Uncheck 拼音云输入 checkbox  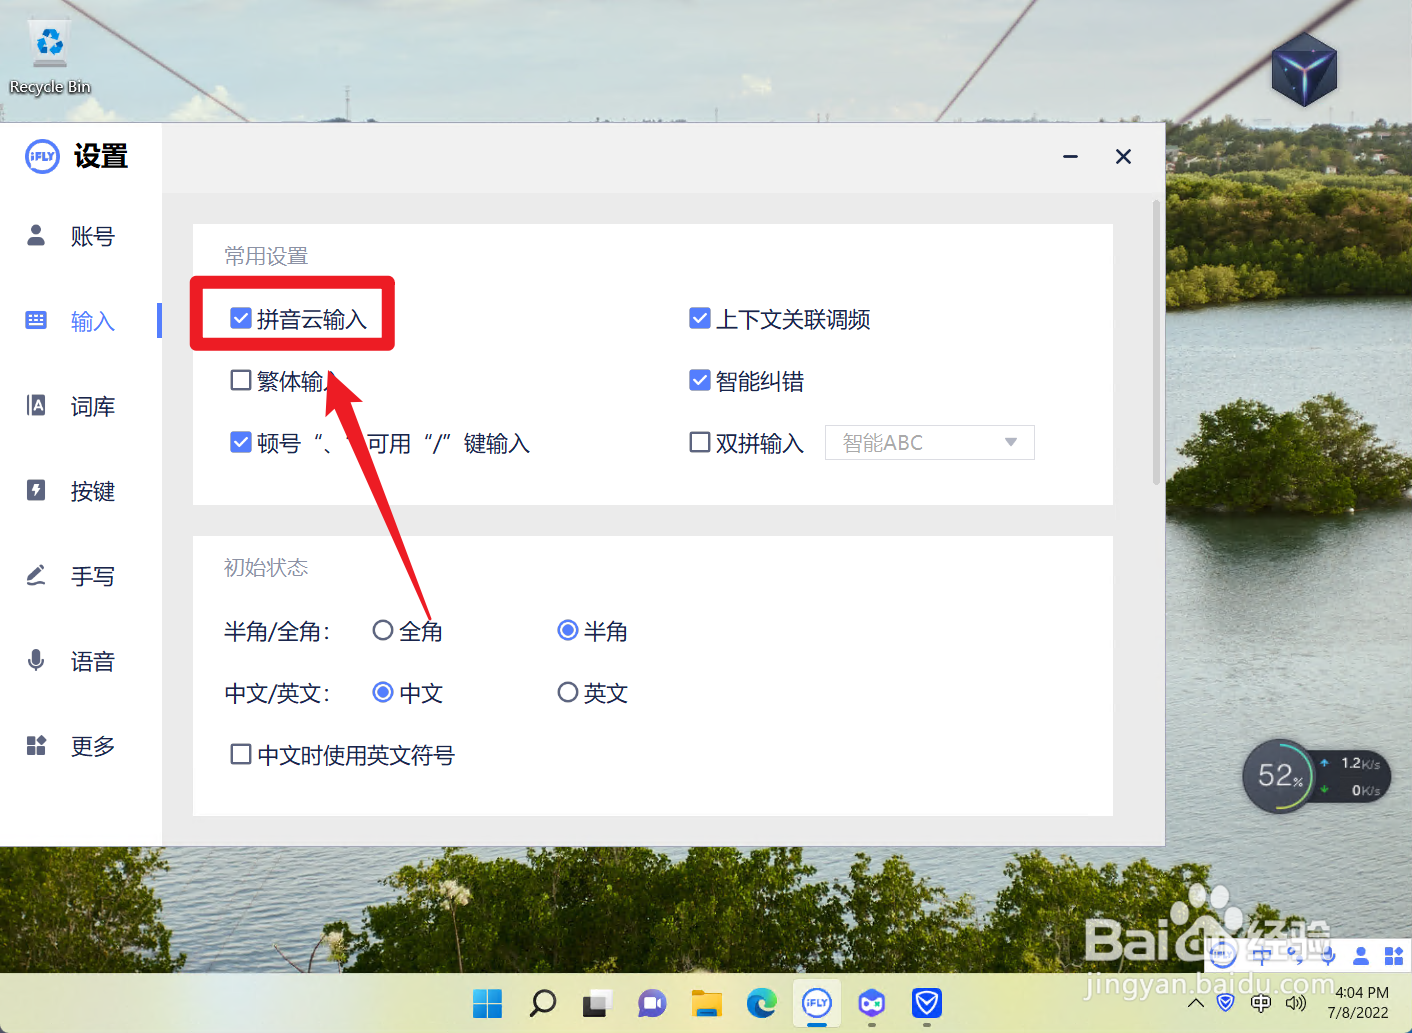pyautogui.click(x=241, y=318)
